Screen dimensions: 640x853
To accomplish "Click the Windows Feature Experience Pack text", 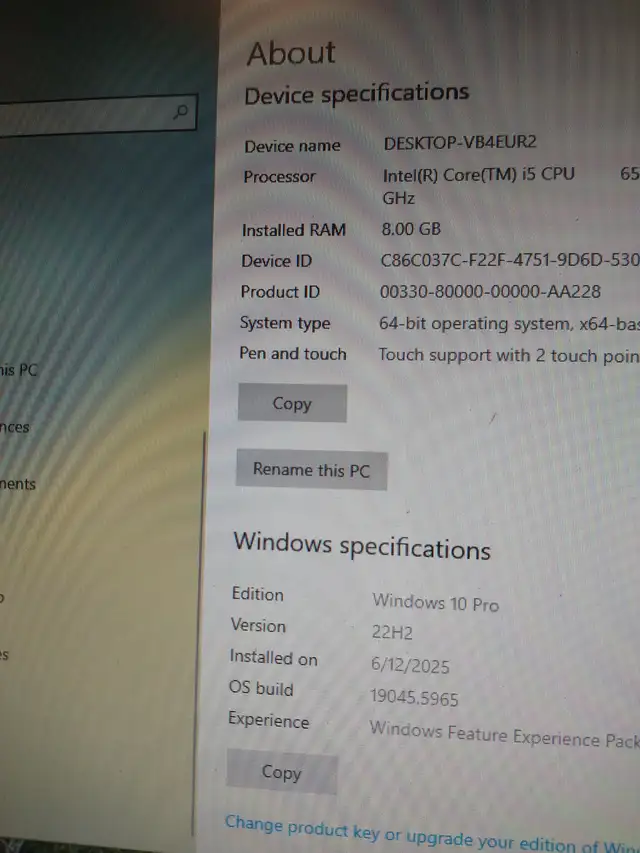I will click(x=504, y=735).
